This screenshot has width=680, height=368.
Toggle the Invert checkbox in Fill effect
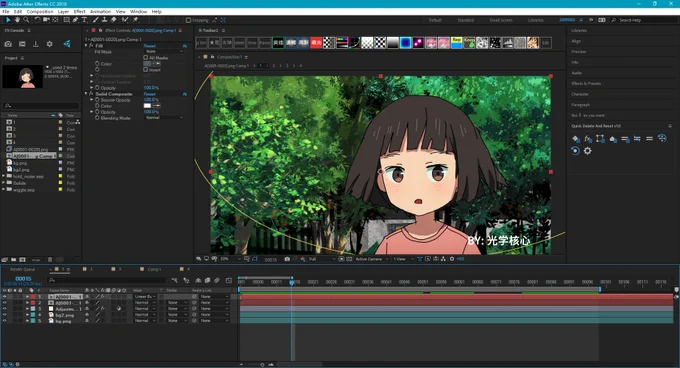pos(146,69)
